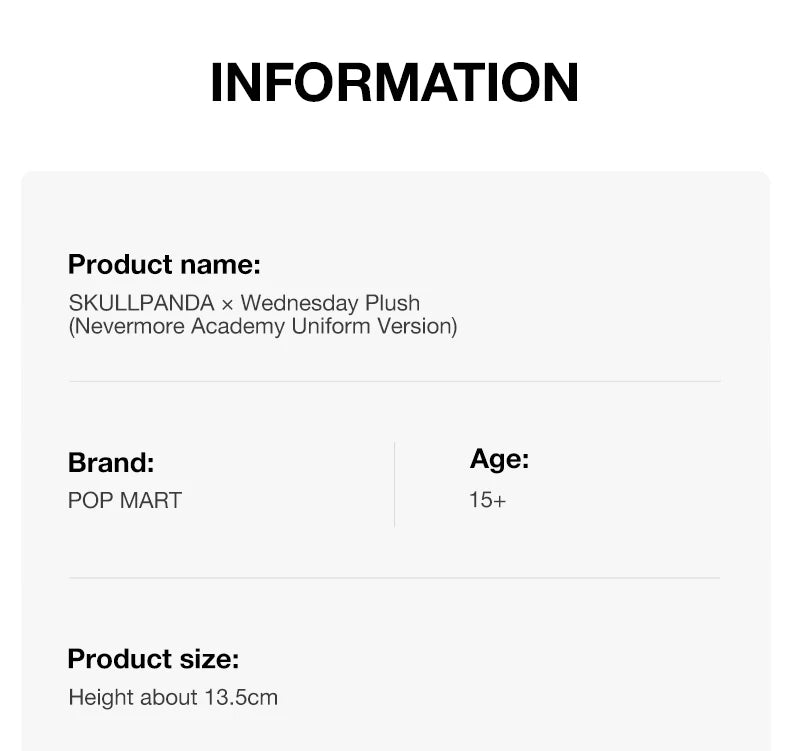Click the horizontal divider above Product size
The width and height of the screenshot is (790, 751).
click(x=394, y=577)
